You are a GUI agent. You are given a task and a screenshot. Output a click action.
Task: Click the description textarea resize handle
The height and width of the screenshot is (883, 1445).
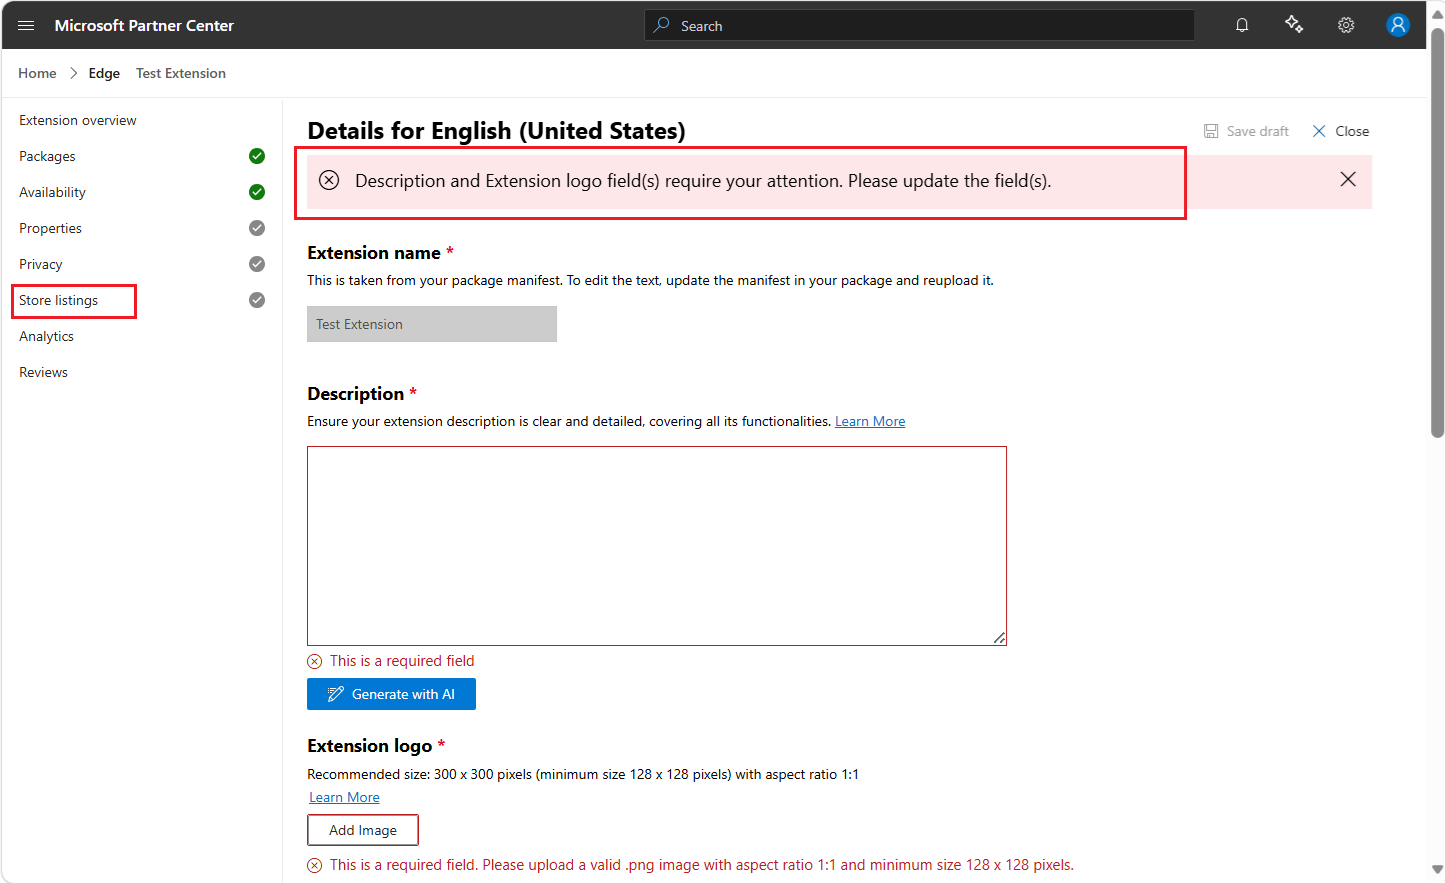click(x=999, y=638)
